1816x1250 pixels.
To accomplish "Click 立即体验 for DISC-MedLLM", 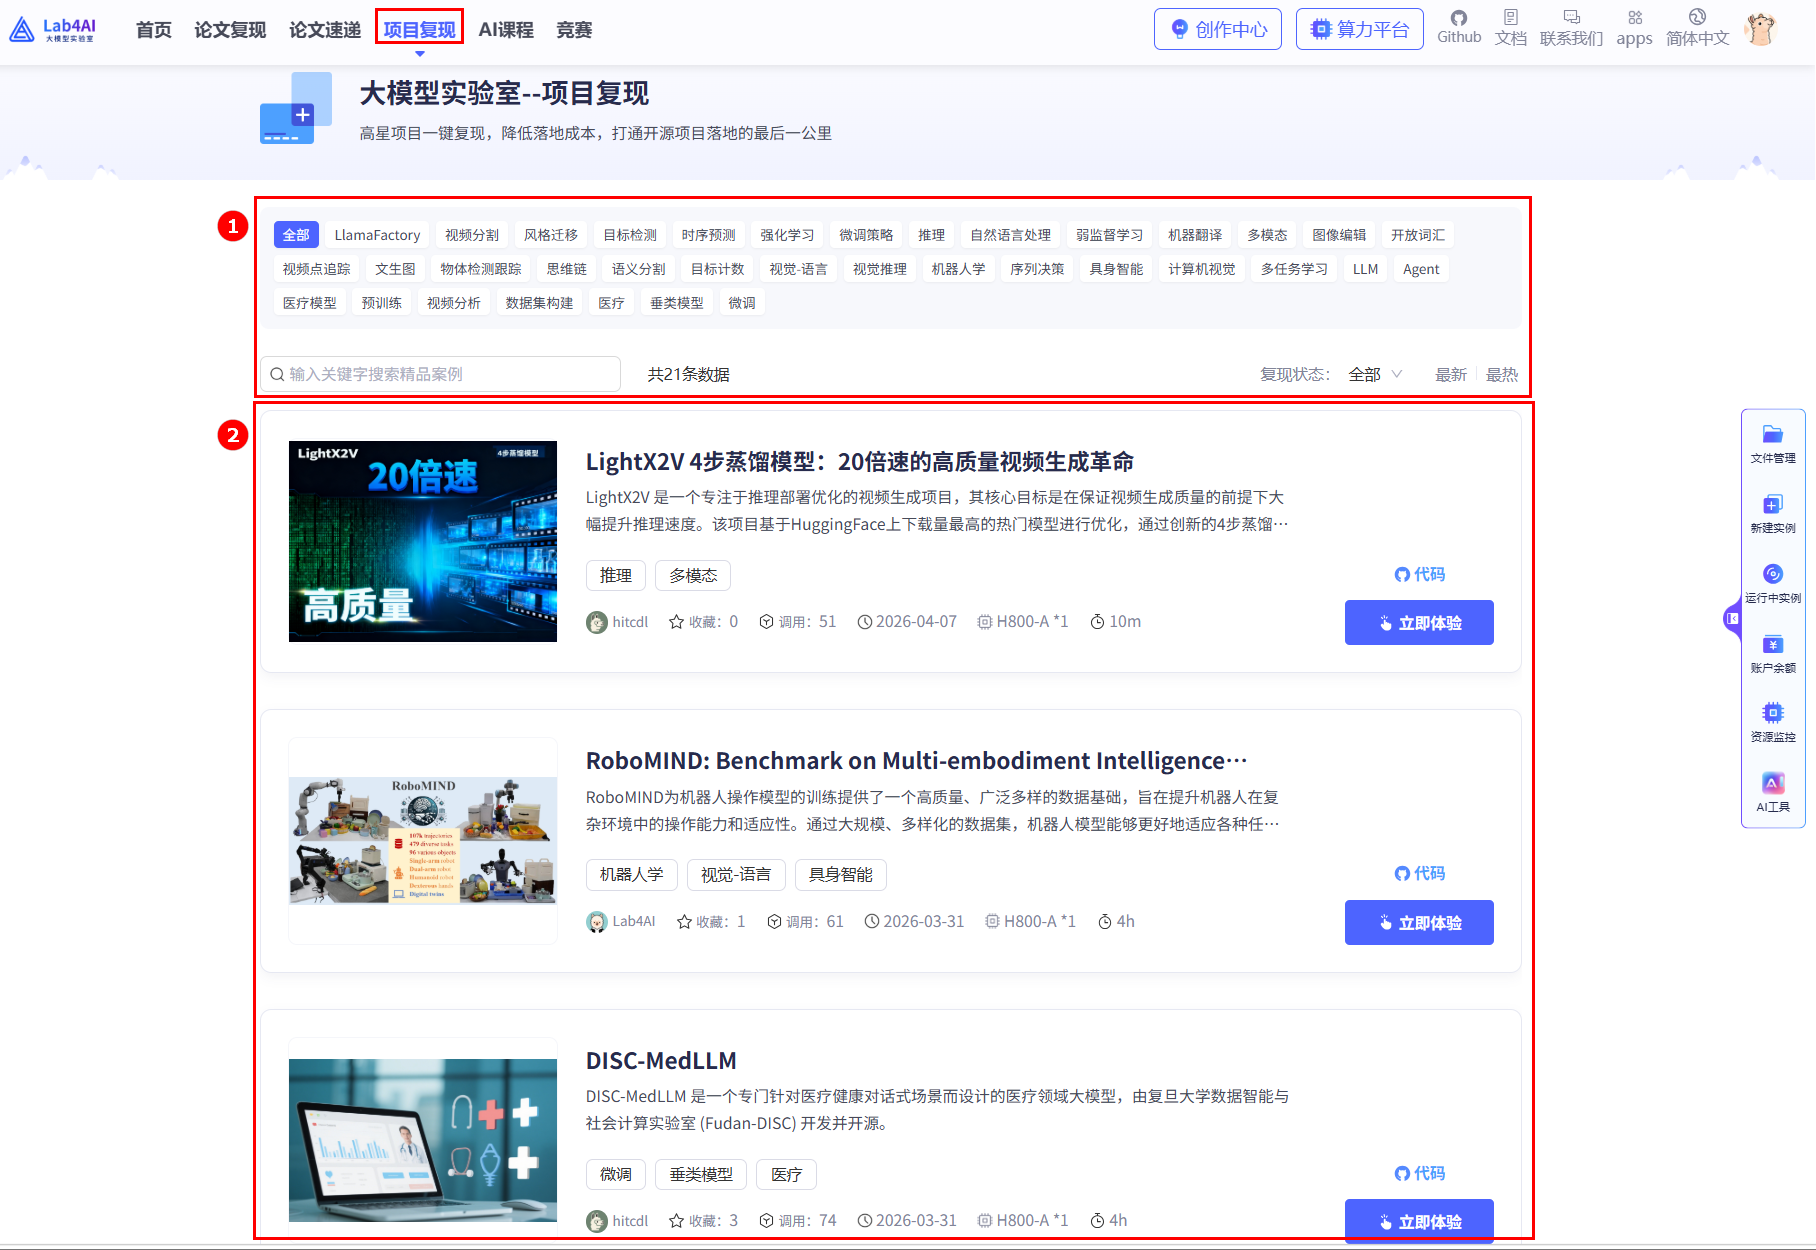I will click(x=1419, y=1221).
